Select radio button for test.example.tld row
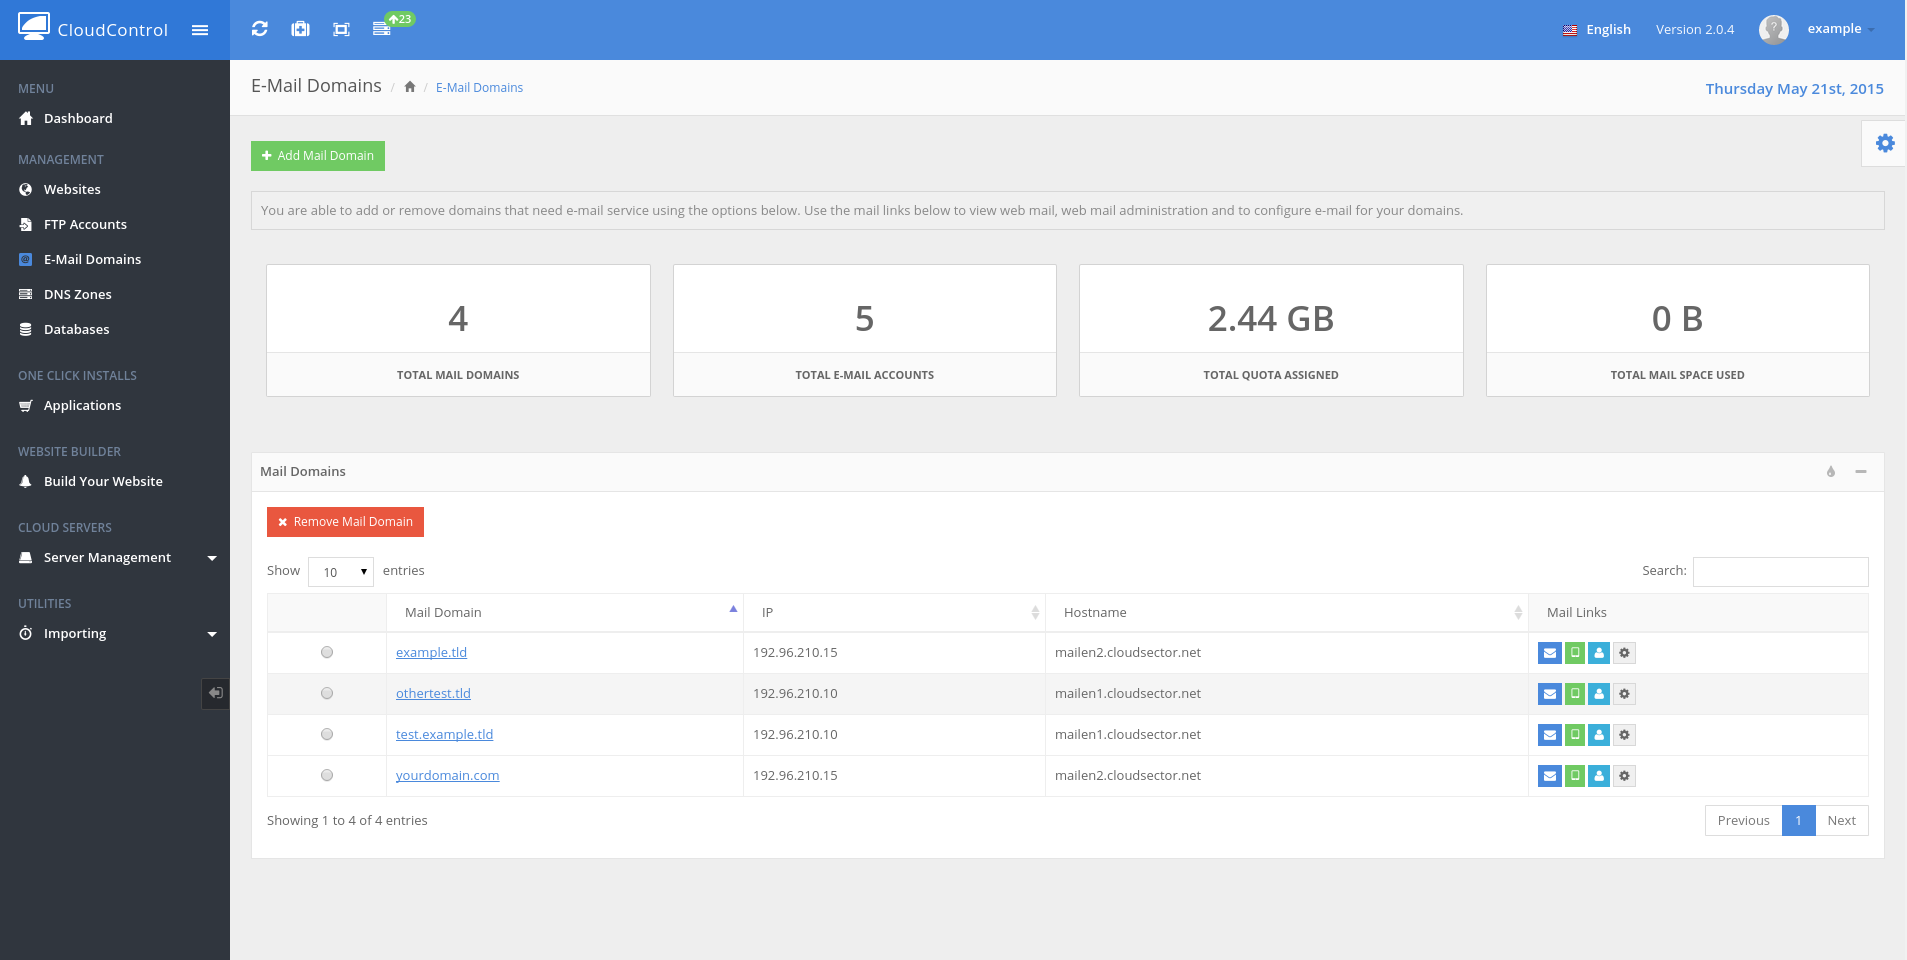The image size is (1907, 960). tap(327, 734)
